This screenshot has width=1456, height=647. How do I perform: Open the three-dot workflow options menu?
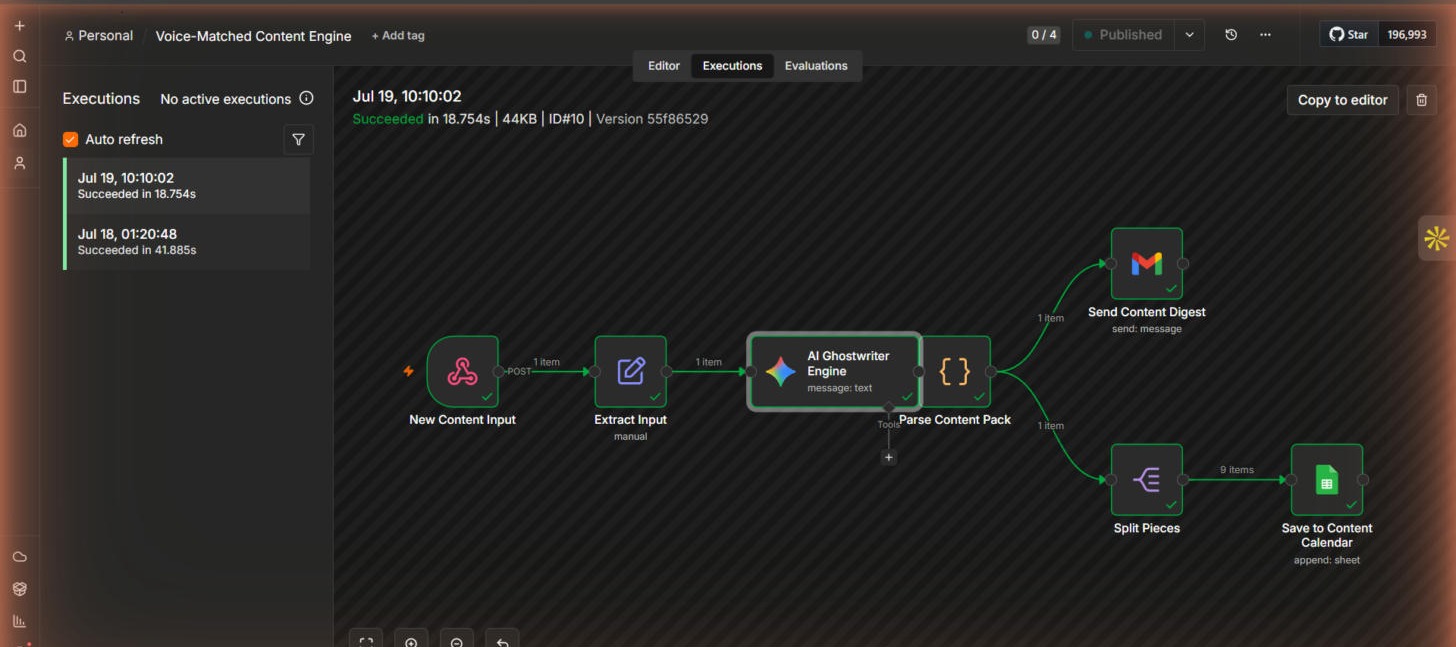pos(1265,34)
